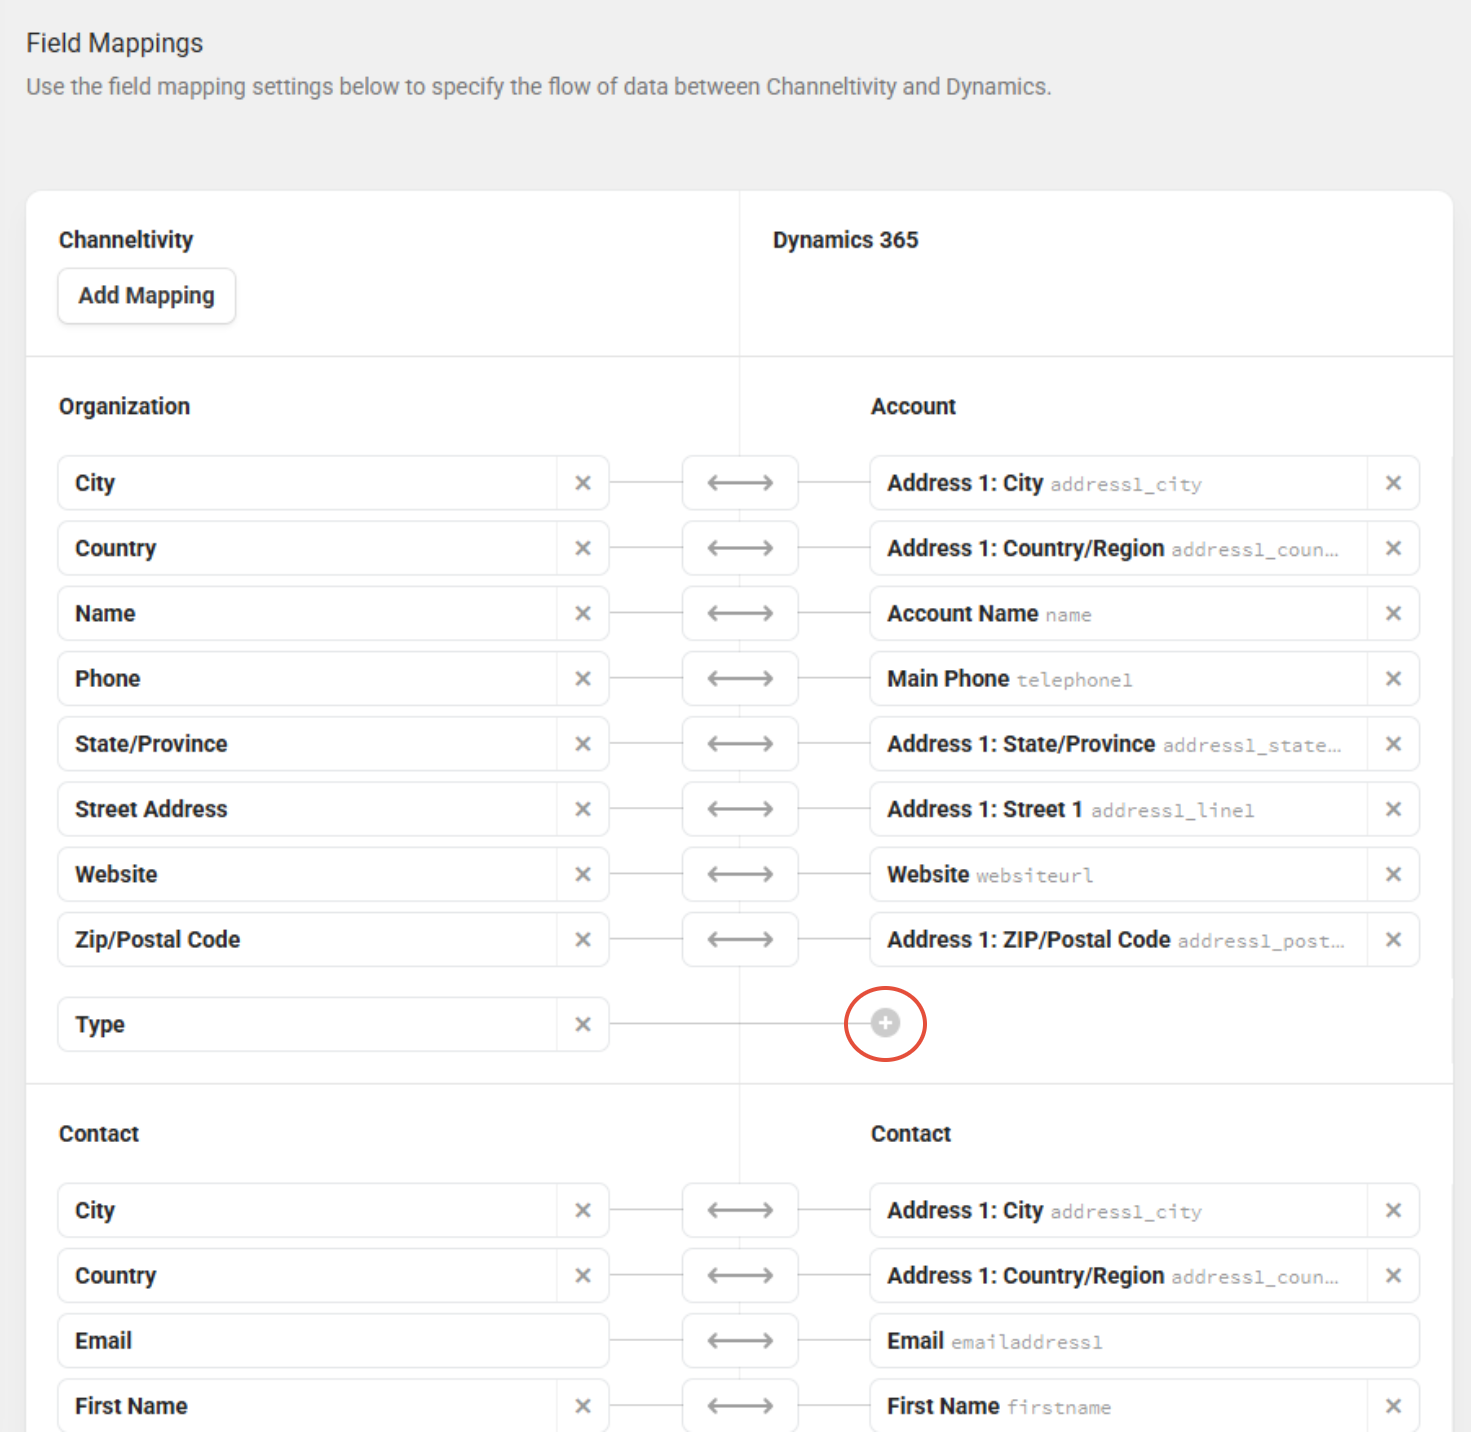This screenshot has width=1471, height=1432.
Task: Remove Zip/Postal Code Channeltivity field
Action: click(x=583, y=939)
